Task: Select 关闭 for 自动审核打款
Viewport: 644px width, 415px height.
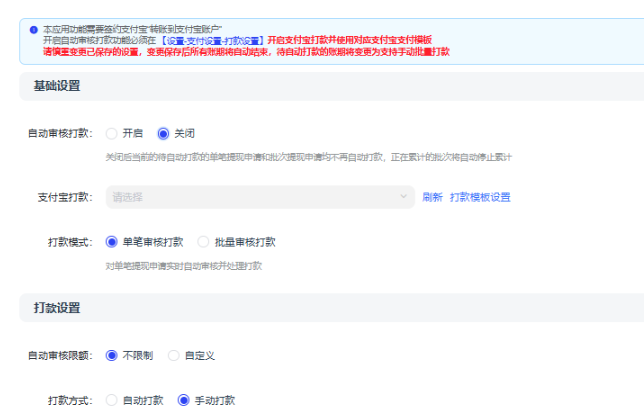Action: coord(164,133)
